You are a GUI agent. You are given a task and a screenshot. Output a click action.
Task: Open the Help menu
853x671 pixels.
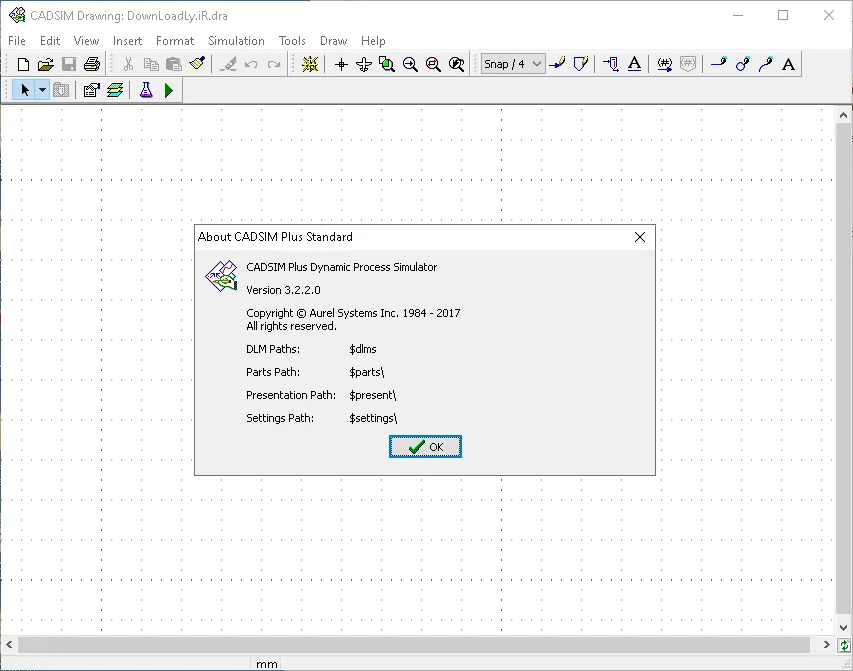pyautogui.click(x=373, y=41)
